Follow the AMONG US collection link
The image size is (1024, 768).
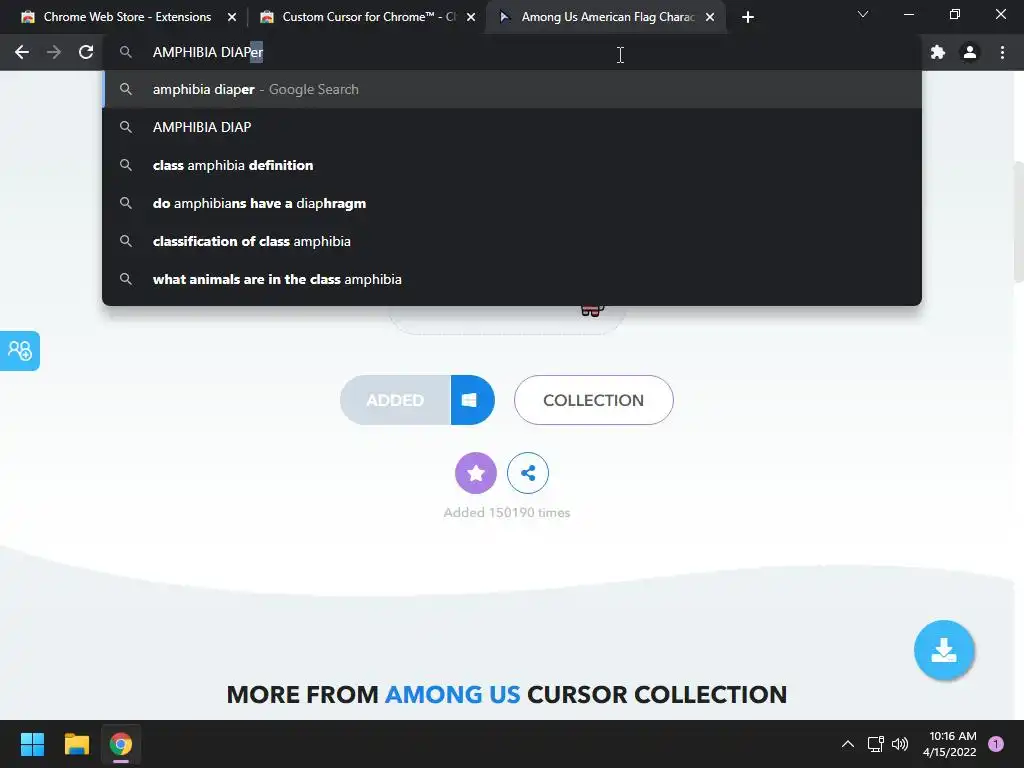[x=453, y=694]
